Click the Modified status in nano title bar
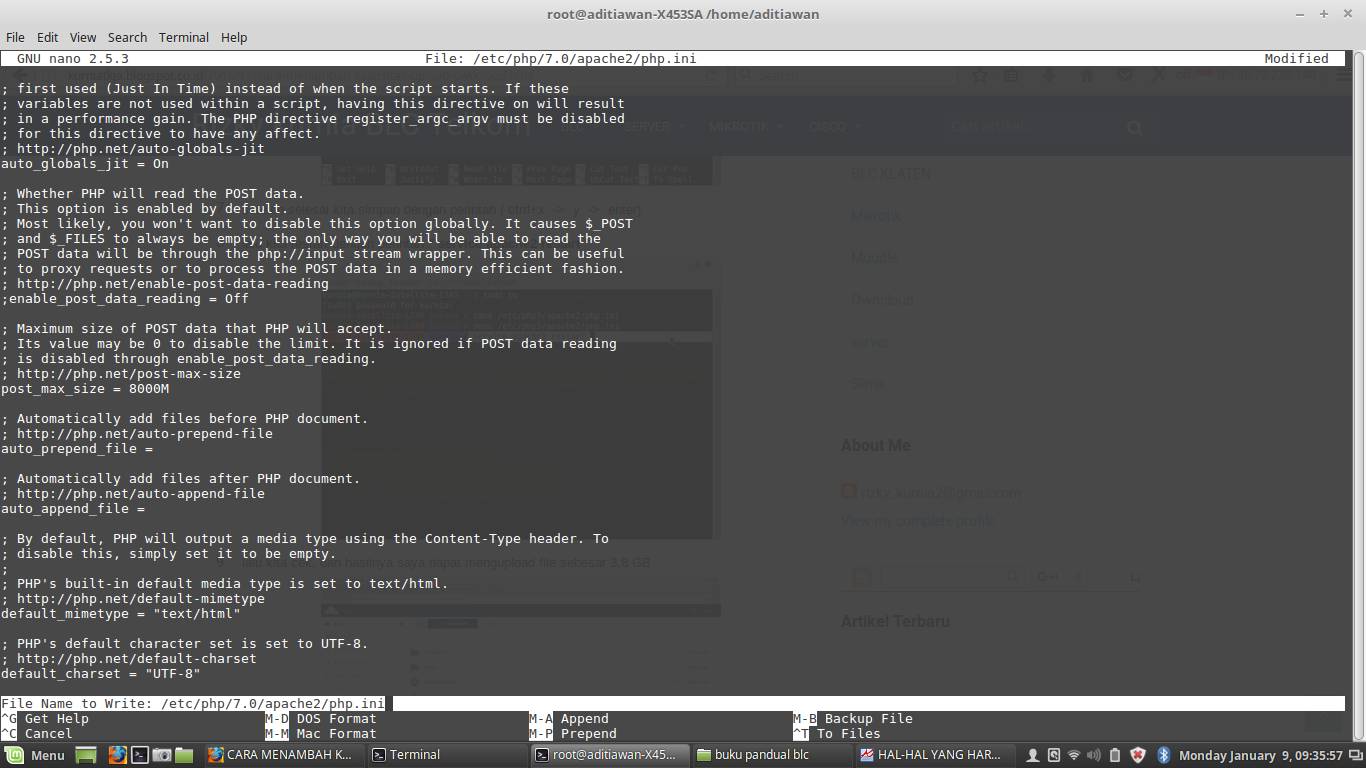This screenshot has height=768, width=1366. [1296, 58]
